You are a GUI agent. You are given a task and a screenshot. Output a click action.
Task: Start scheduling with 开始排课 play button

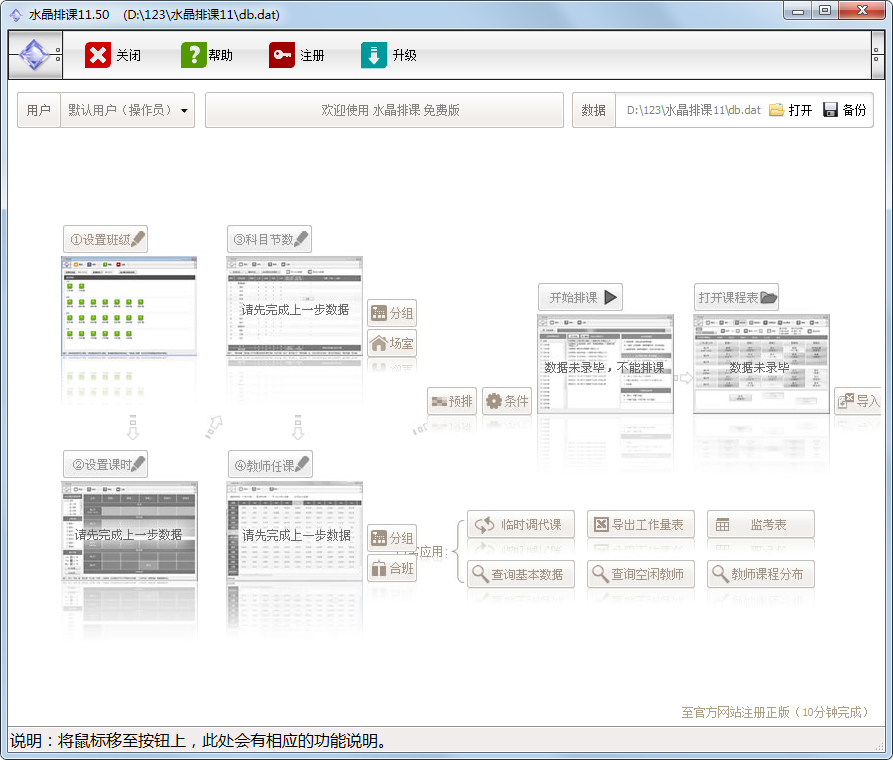click(580, 297)
